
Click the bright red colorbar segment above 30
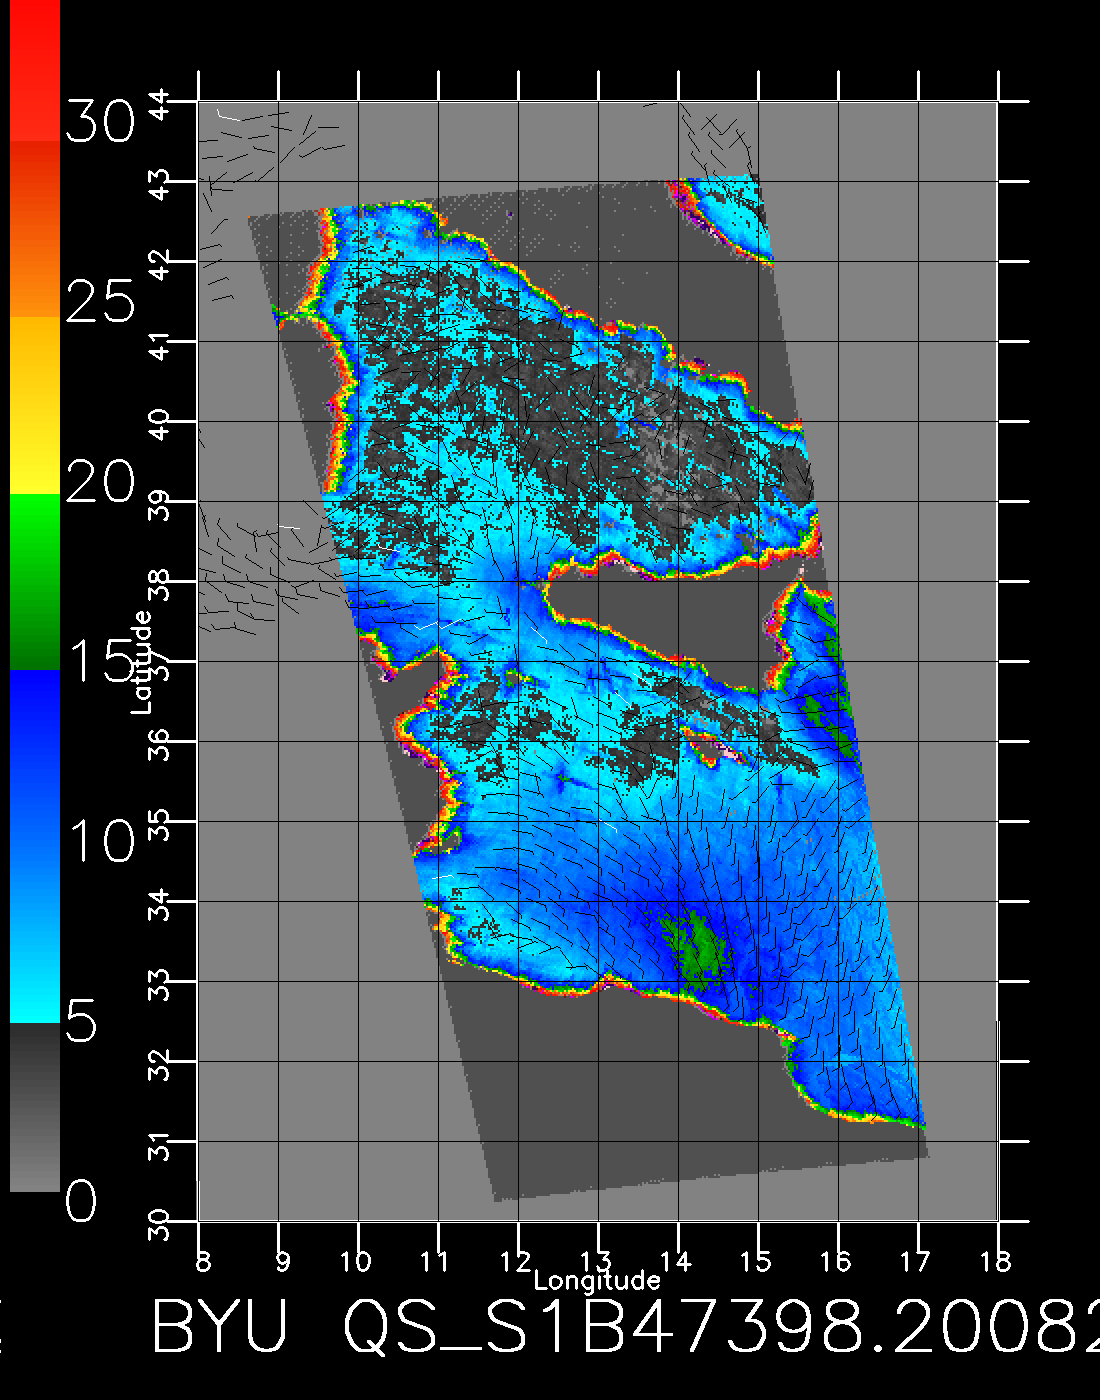coord(35,70)
